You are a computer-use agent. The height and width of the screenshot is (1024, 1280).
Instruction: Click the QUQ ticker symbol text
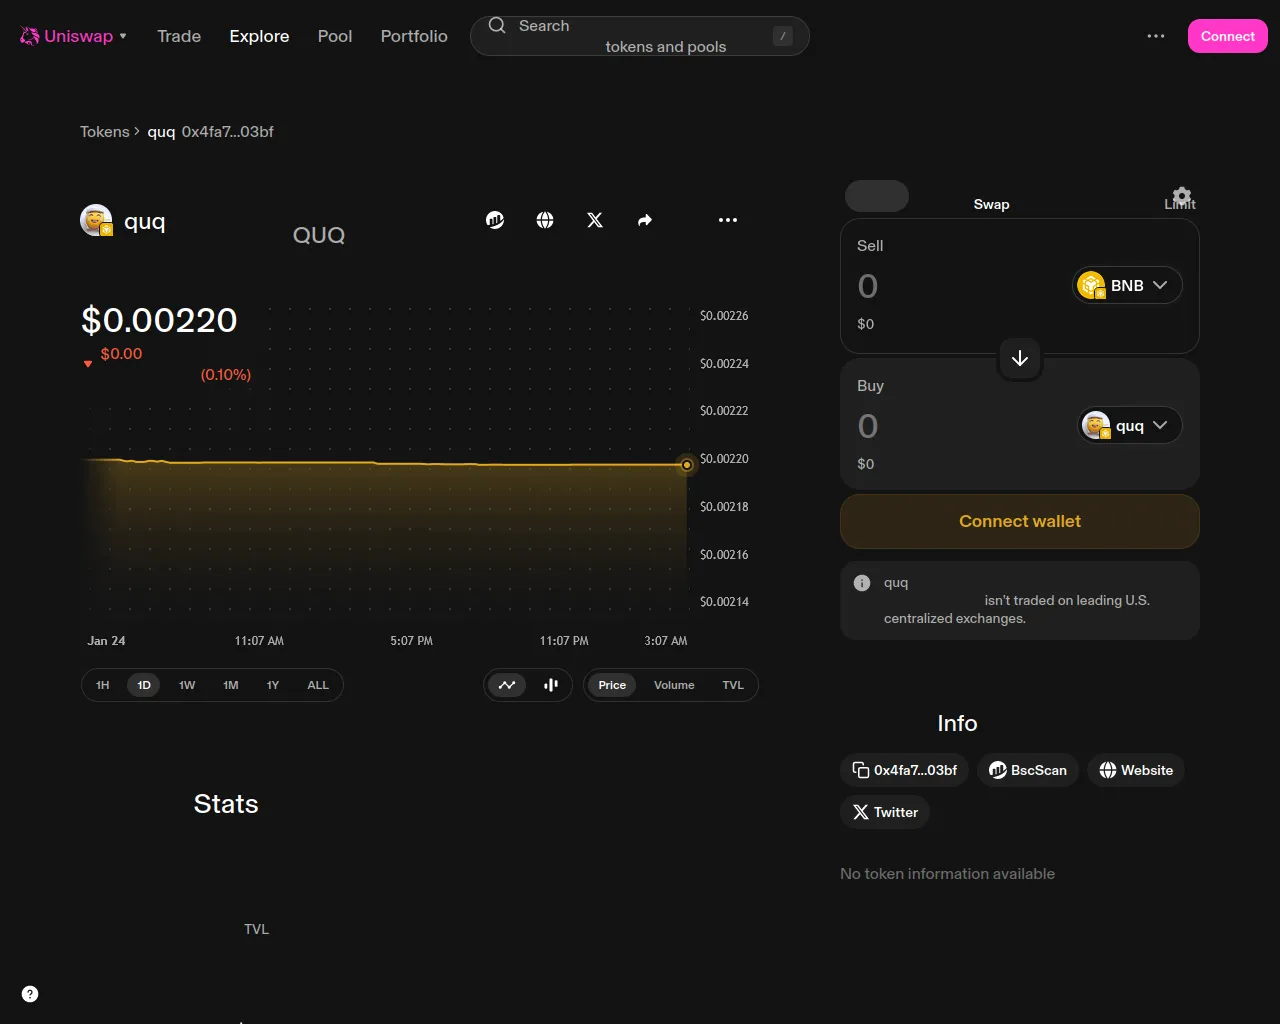coord(319,235)
